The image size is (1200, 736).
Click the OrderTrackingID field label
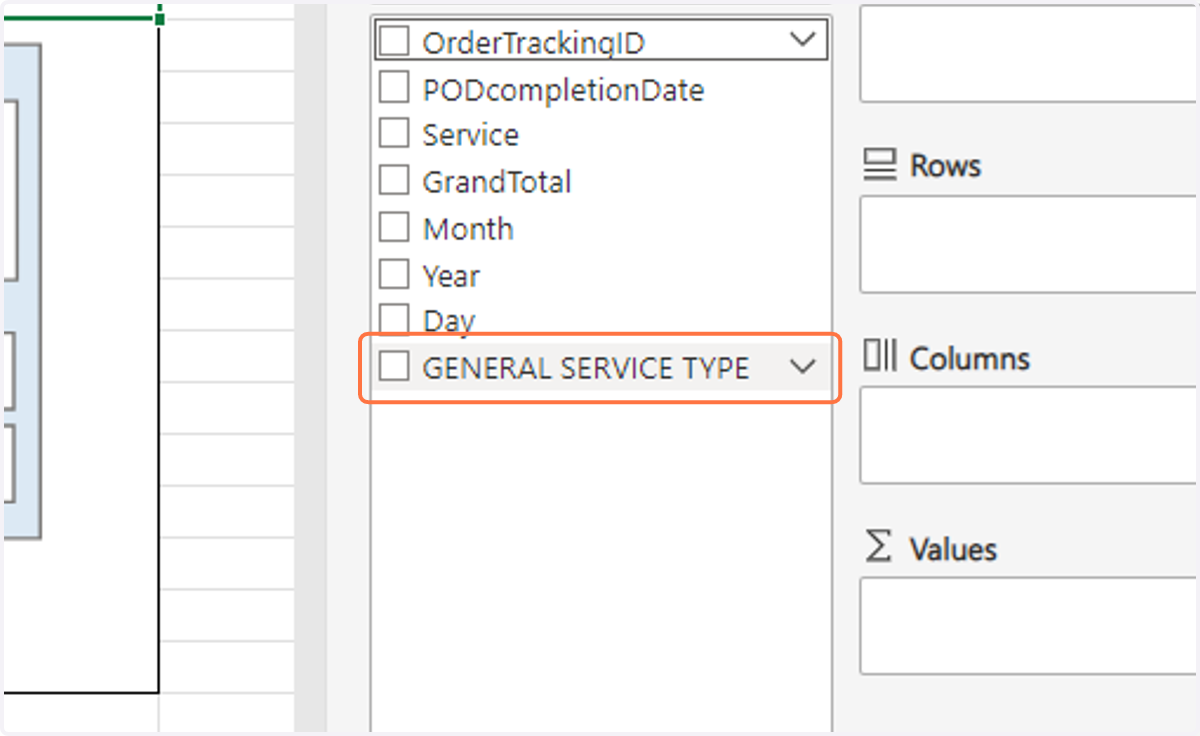pos(534,43)
